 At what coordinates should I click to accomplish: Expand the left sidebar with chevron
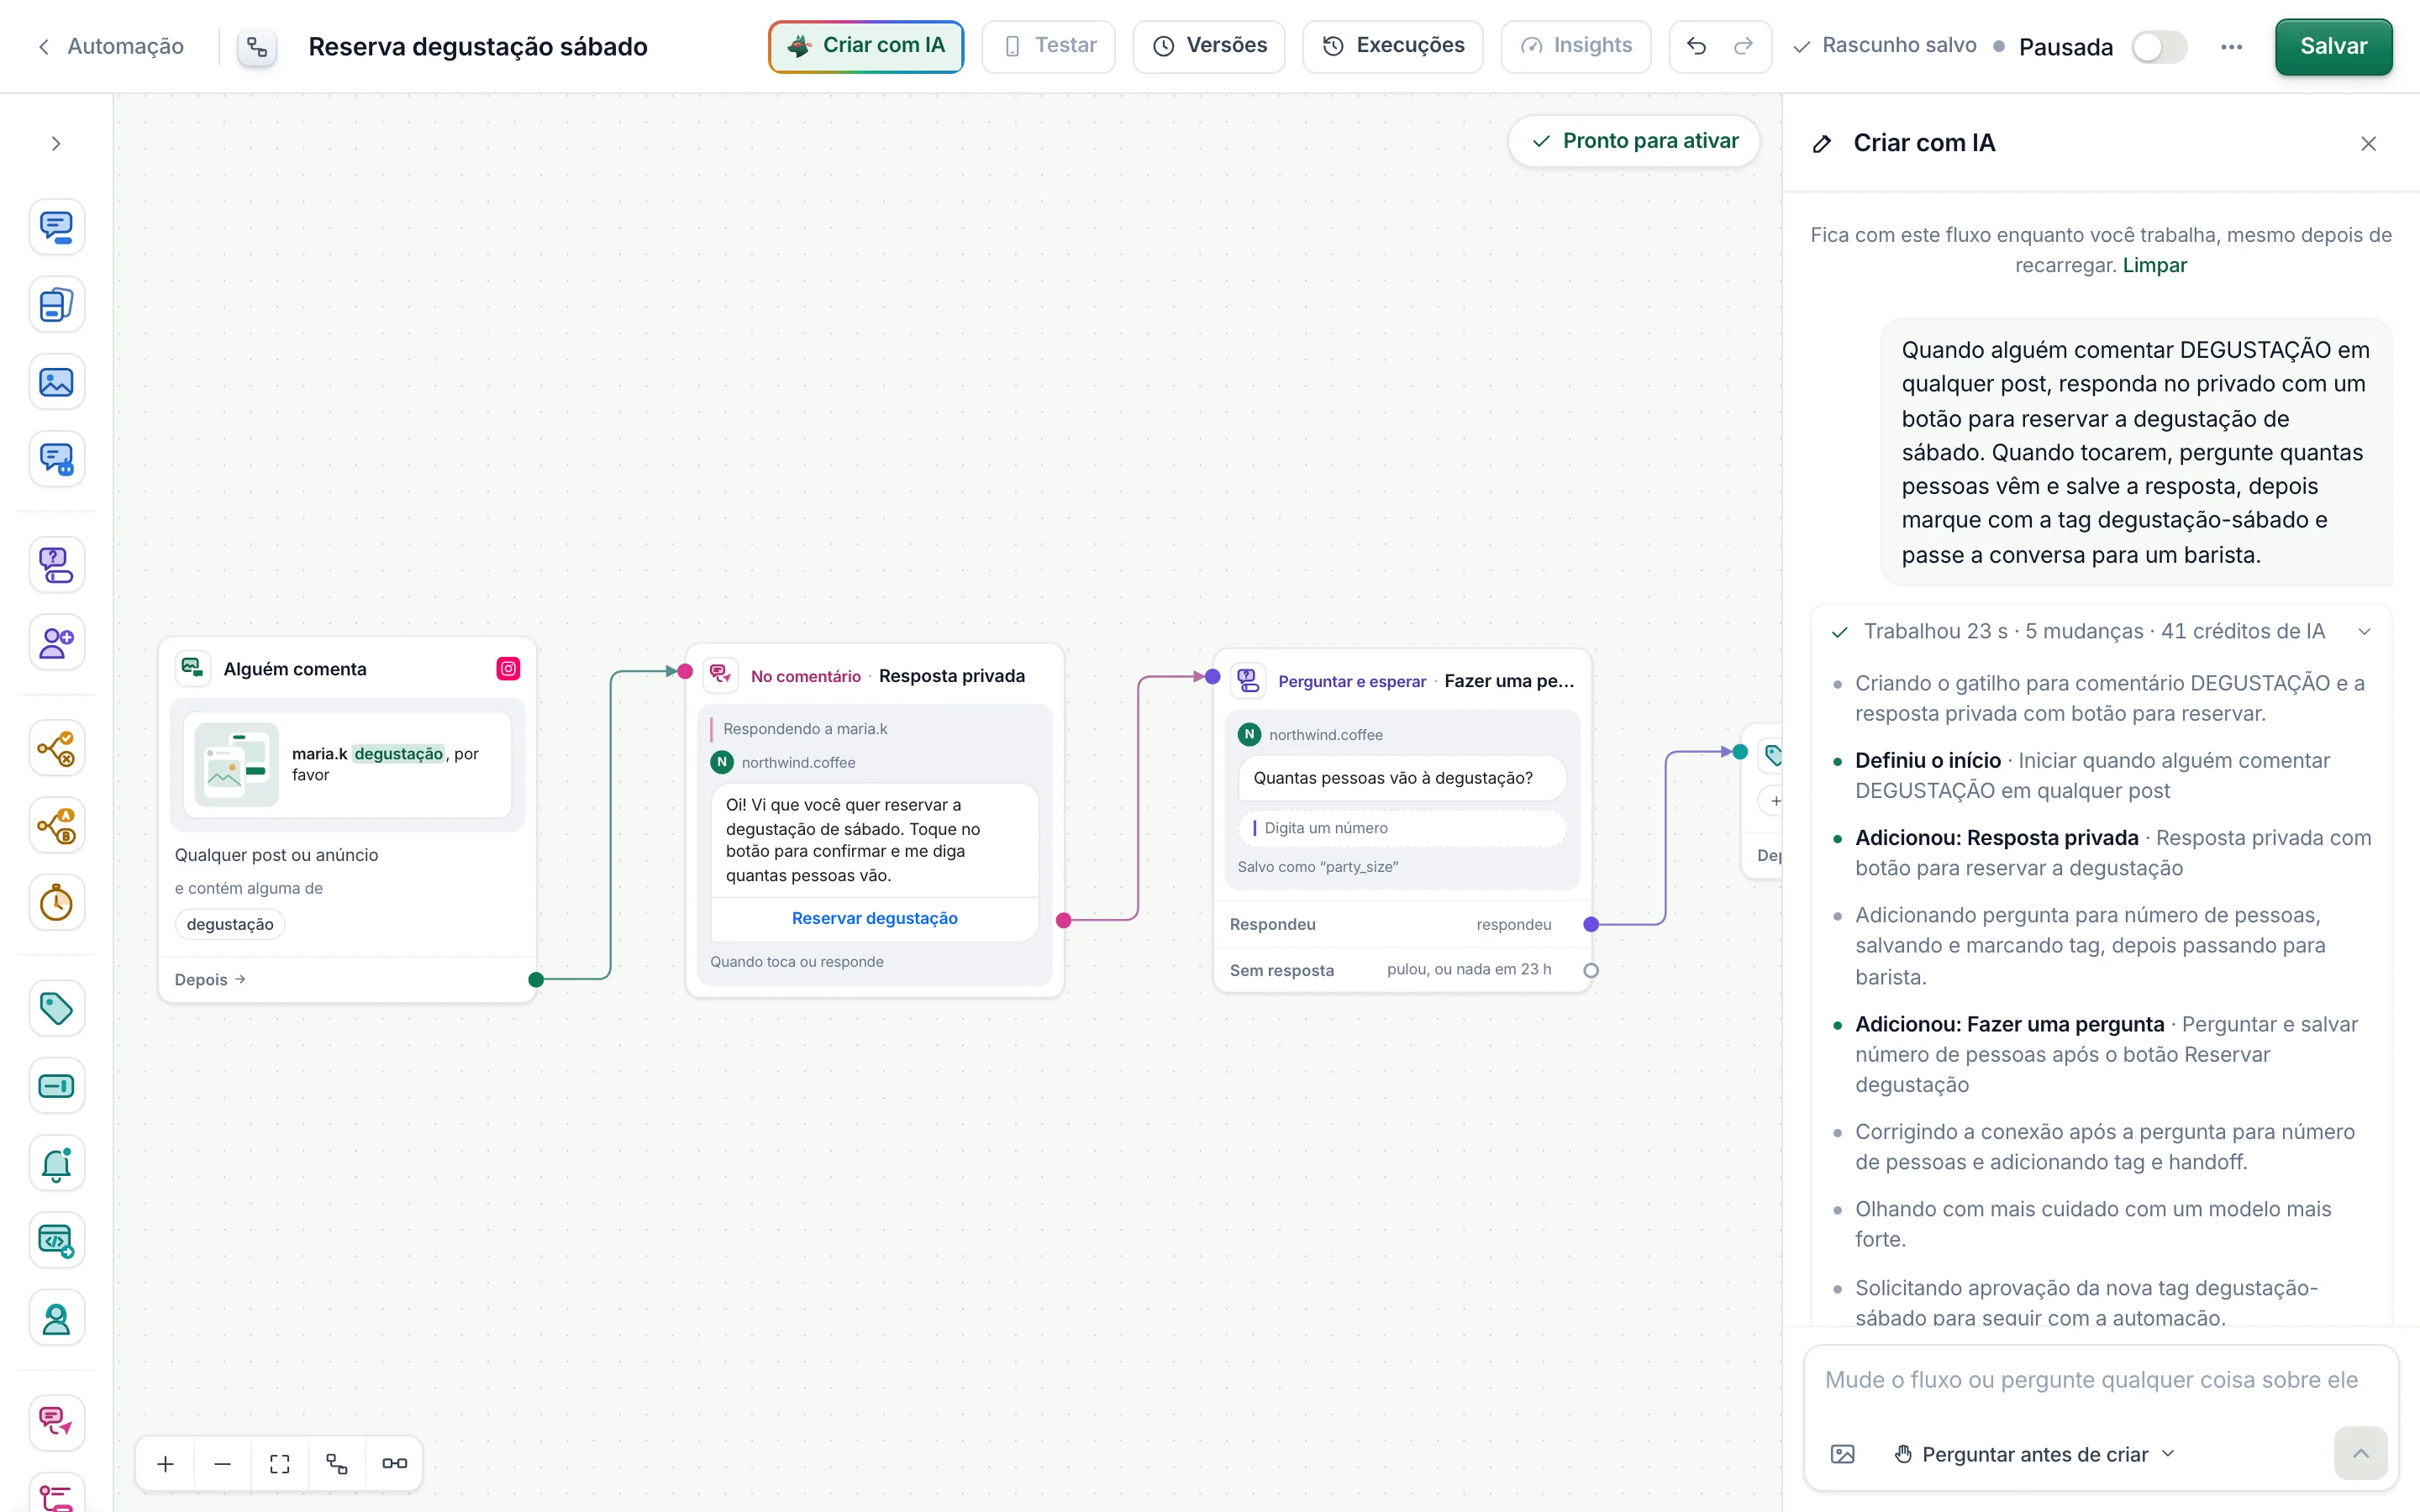(56, 144)
